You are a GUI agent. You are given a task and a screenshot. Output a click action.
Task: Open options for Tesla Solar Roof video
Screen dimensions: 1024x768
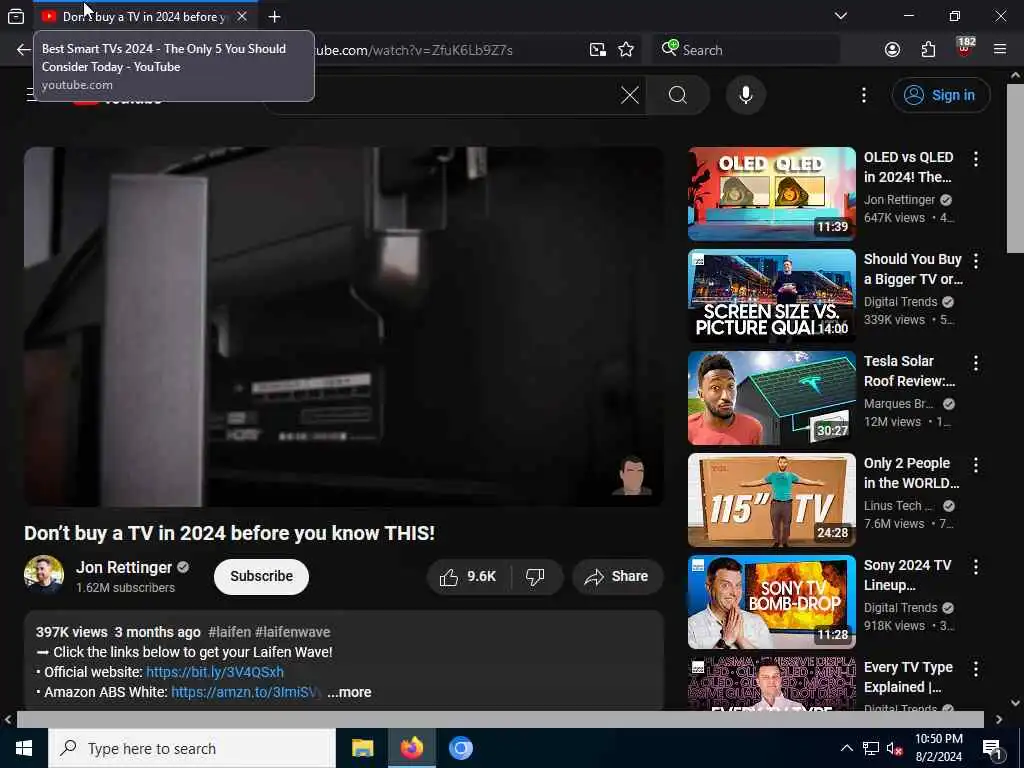click(976, 362)
